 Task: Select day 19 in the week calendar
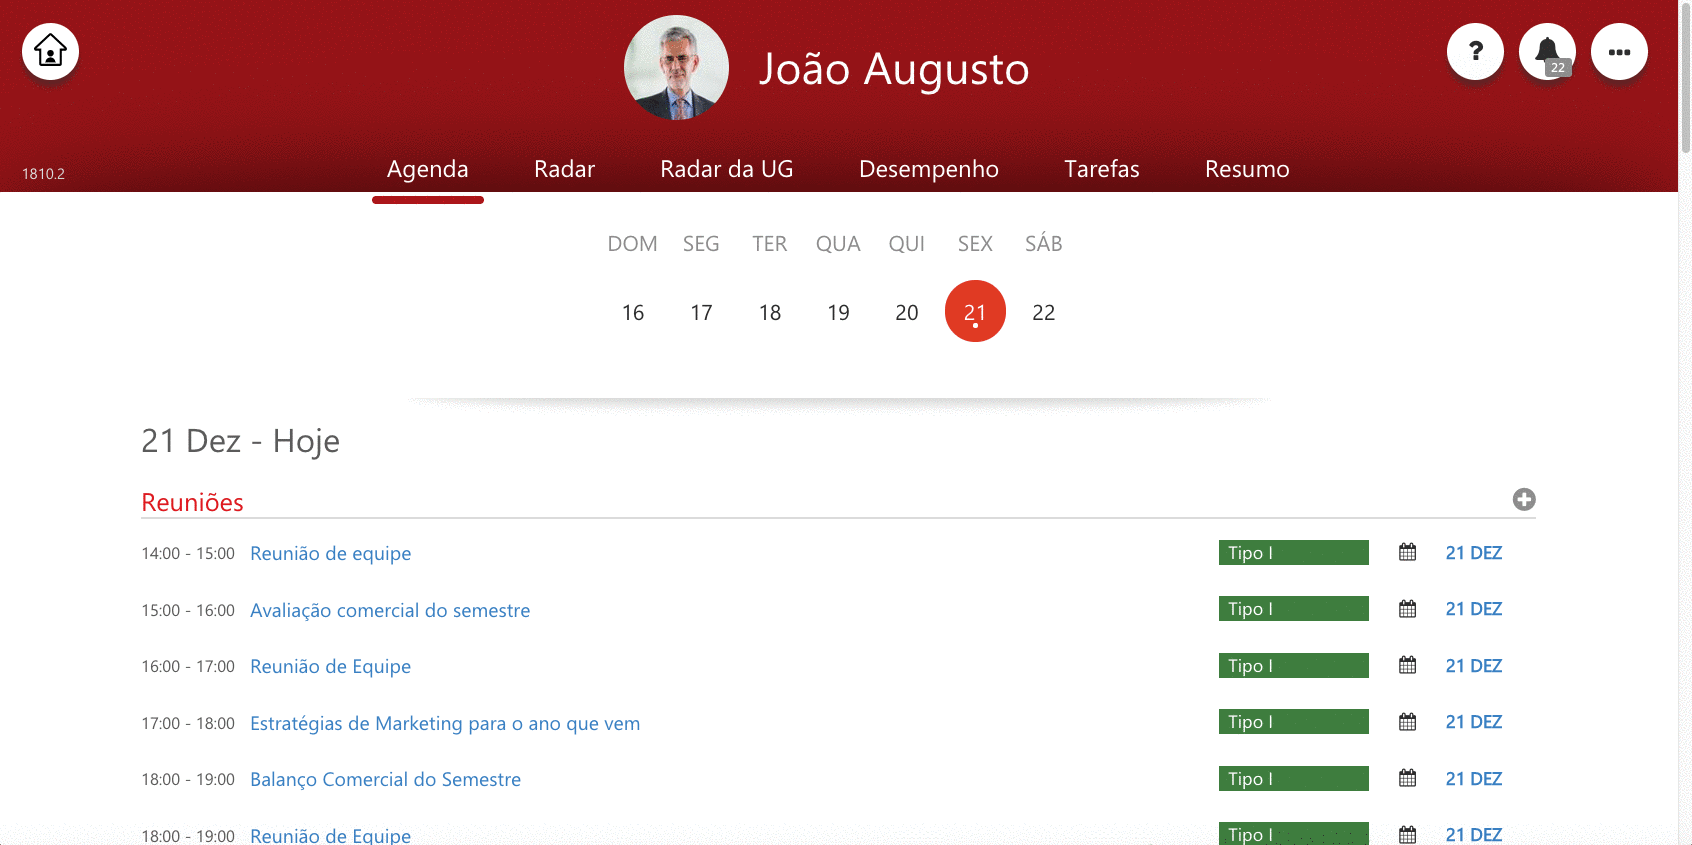[x=838, y=312]
